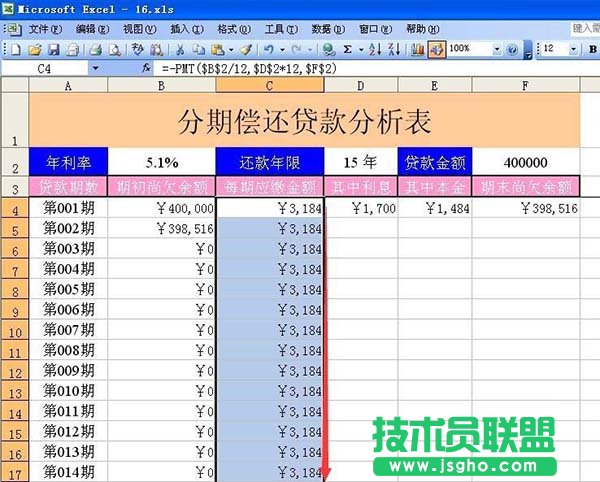The width and height of the screenshot is (600, 482).
Task: Click the Paste clipboard icon
Action: [x=218, y=49]
